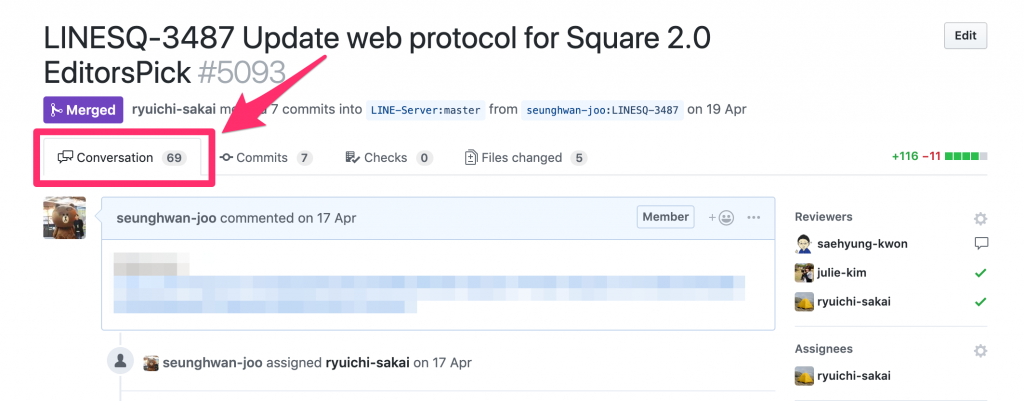Click ryuichi-sakai in the assigned event

367,362
